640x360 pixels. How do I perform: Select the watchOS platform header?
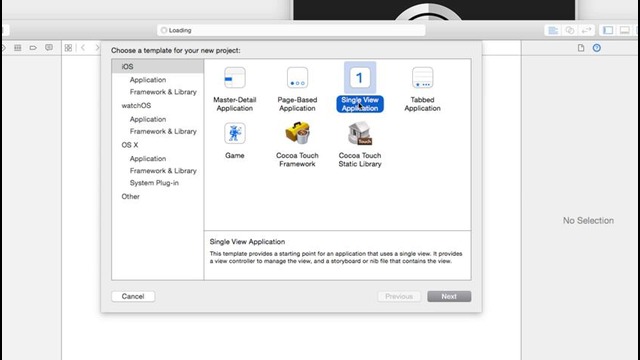point(136,106)
